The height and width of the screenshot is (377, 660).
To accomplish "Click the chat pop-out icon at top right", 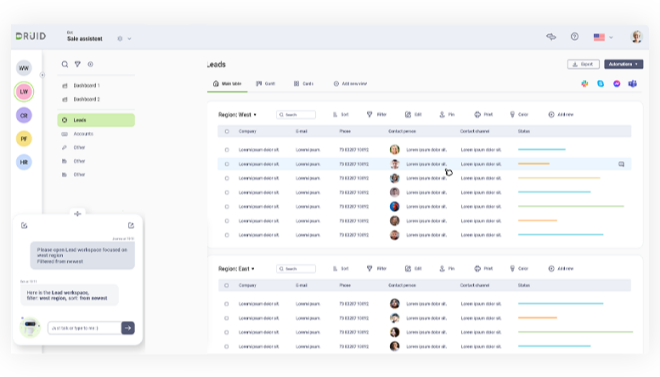I will tap(131, 226).
